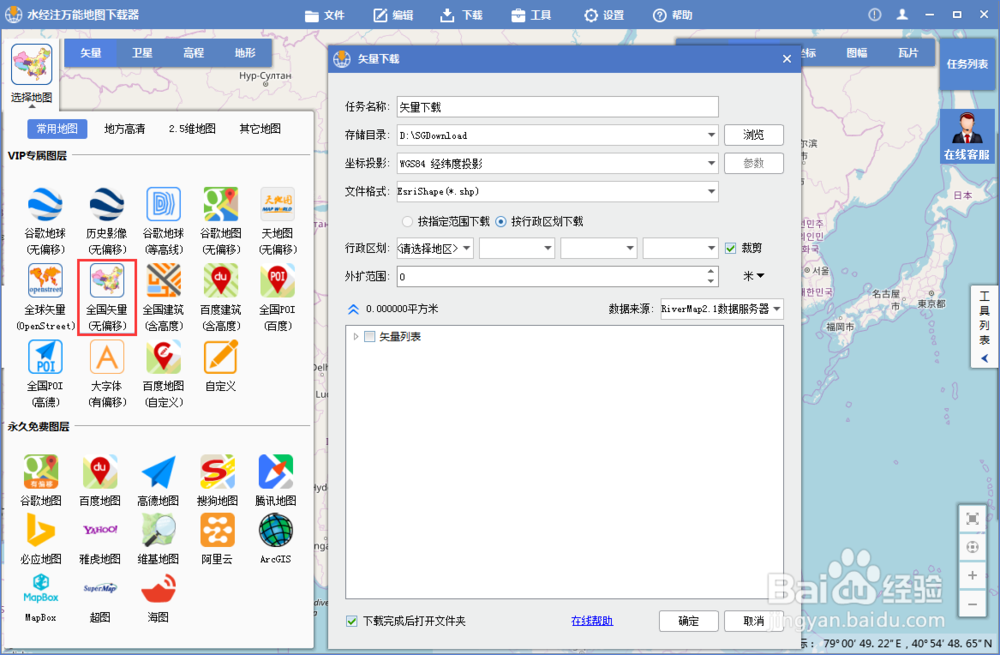Viewport: 1000px width, 655px height.
Task: Select free 高德地图 map icon
Action: (158, 472)
